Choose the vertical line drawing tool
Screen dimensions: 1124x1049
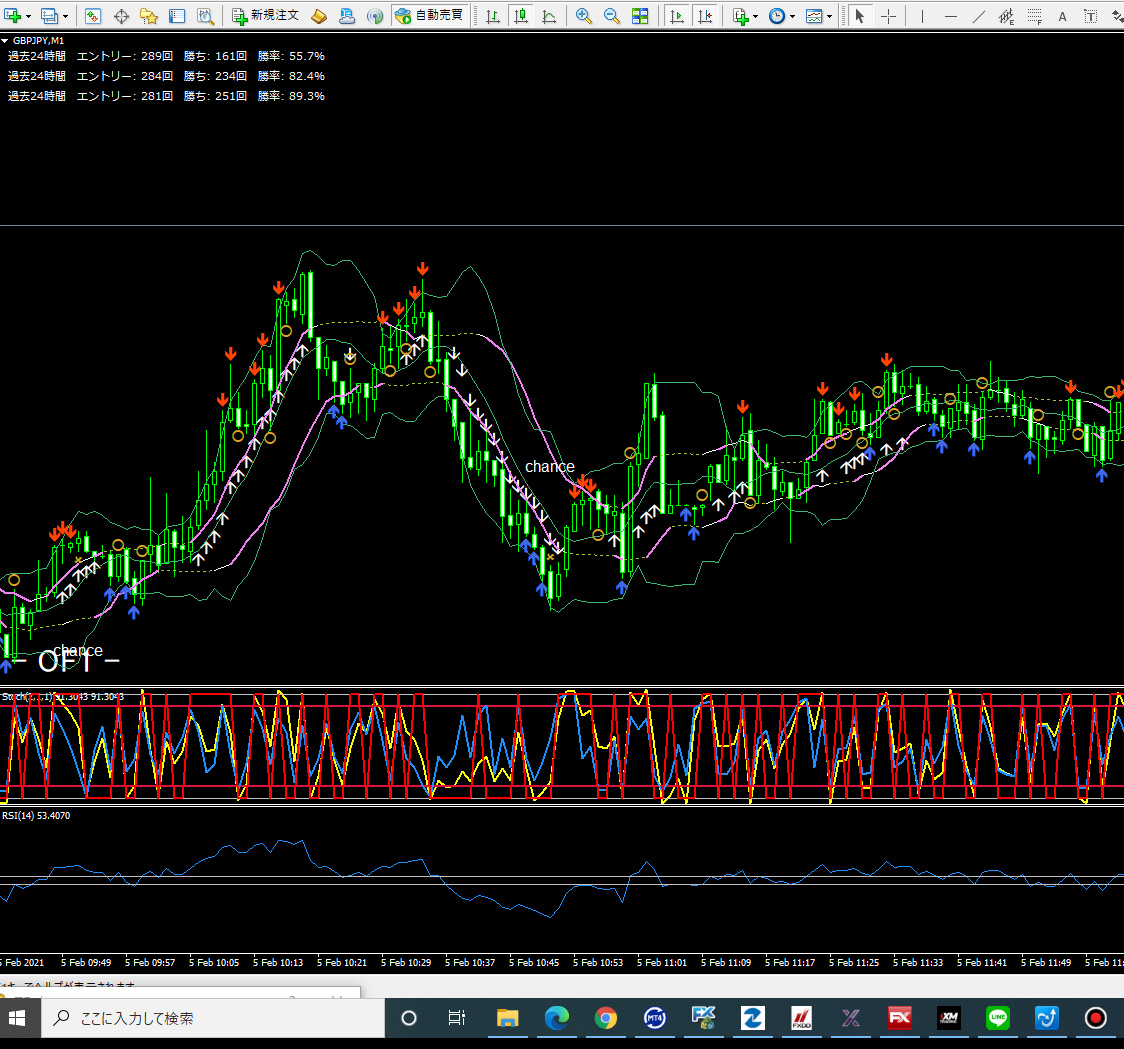pyautogui.click(x=921, y=16)
